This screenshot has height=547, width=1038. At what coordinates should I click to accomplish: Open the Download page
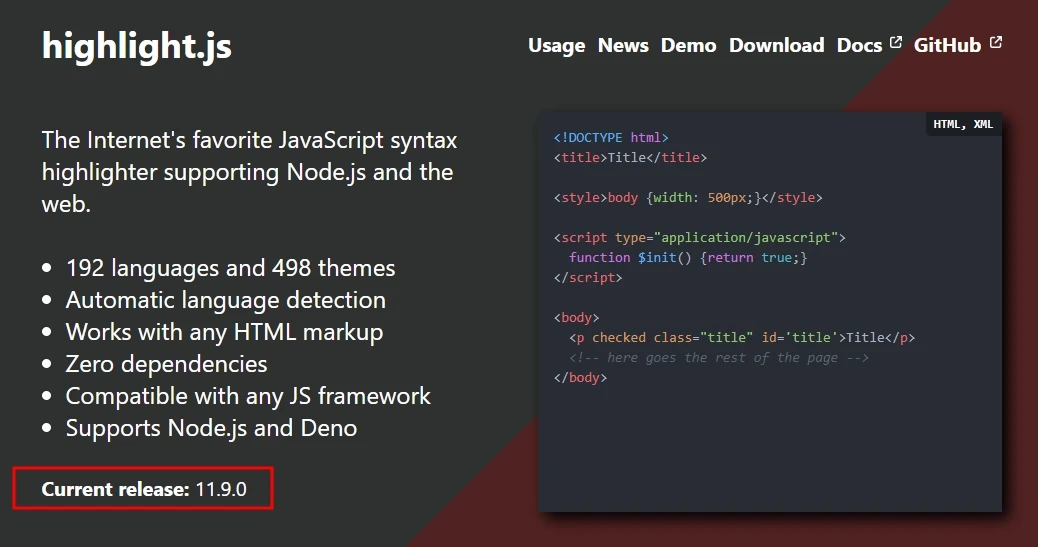[x=777, y=46]
